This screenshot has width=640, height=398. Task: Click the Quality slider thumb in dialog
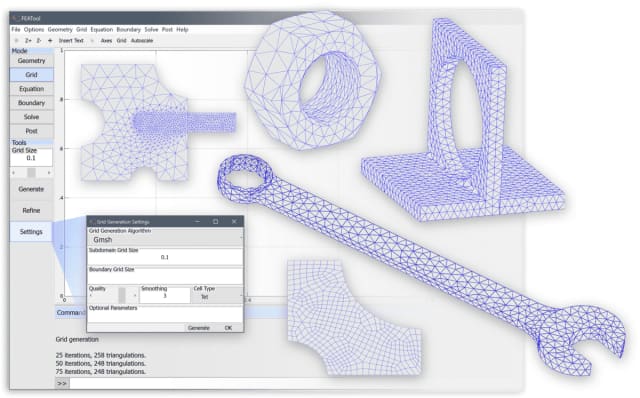(x=122, y=295)
